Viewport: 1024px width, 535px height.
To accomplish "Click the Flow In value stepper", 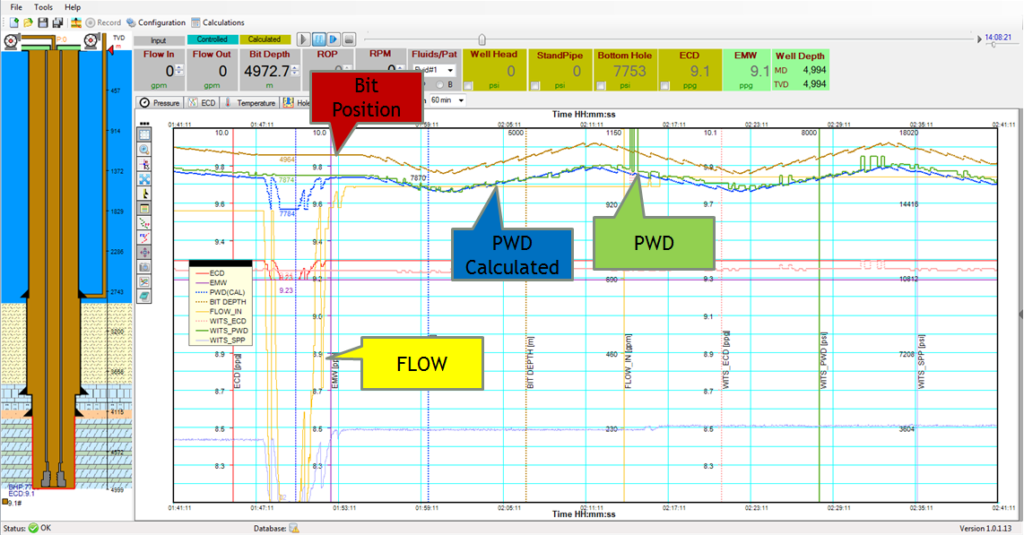I will tap(180, 71).
